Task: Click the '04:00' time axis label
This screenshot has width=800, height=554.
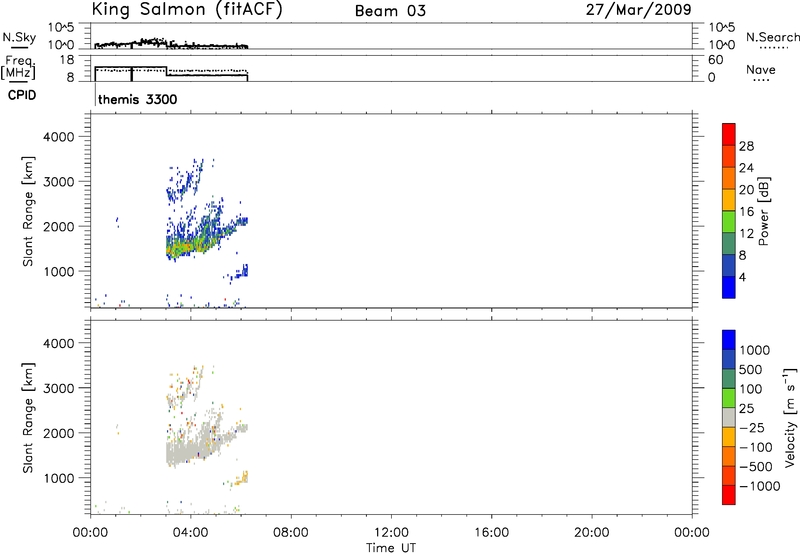Action: click(x=190, y=533)
